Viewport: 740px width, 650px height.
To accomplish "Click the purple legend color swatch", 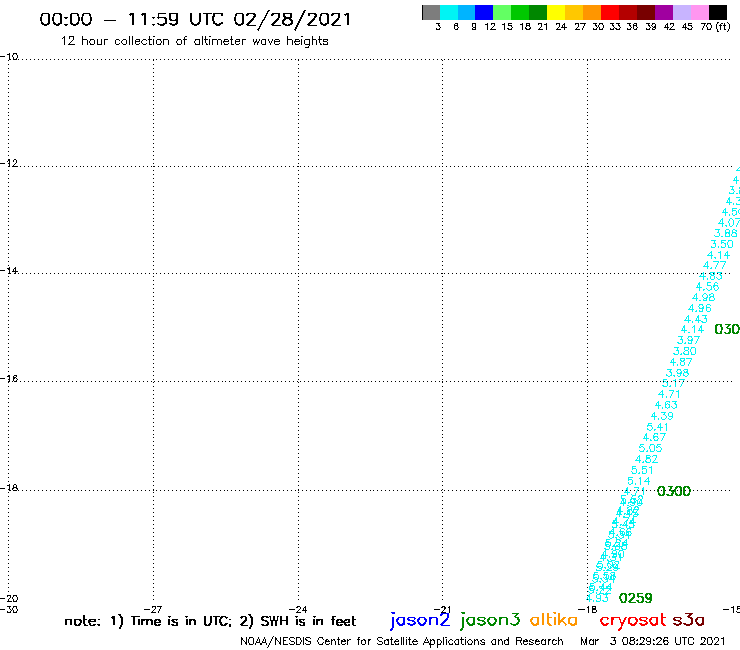I will pyautogui.click(x=664, y=13).
